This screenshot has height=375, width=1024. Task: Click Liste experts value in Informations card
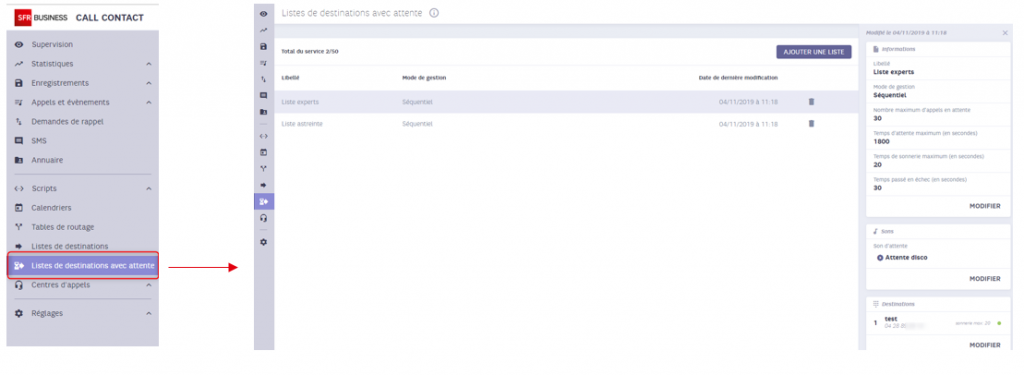[x=893, y=72]
